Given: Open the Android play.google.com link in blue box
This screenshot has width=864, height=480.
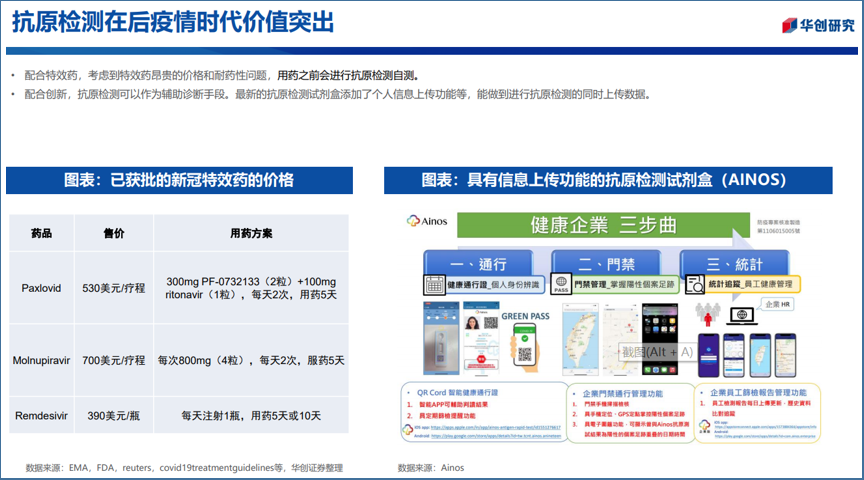Looking at the screenshot, I should coord(495,436).
